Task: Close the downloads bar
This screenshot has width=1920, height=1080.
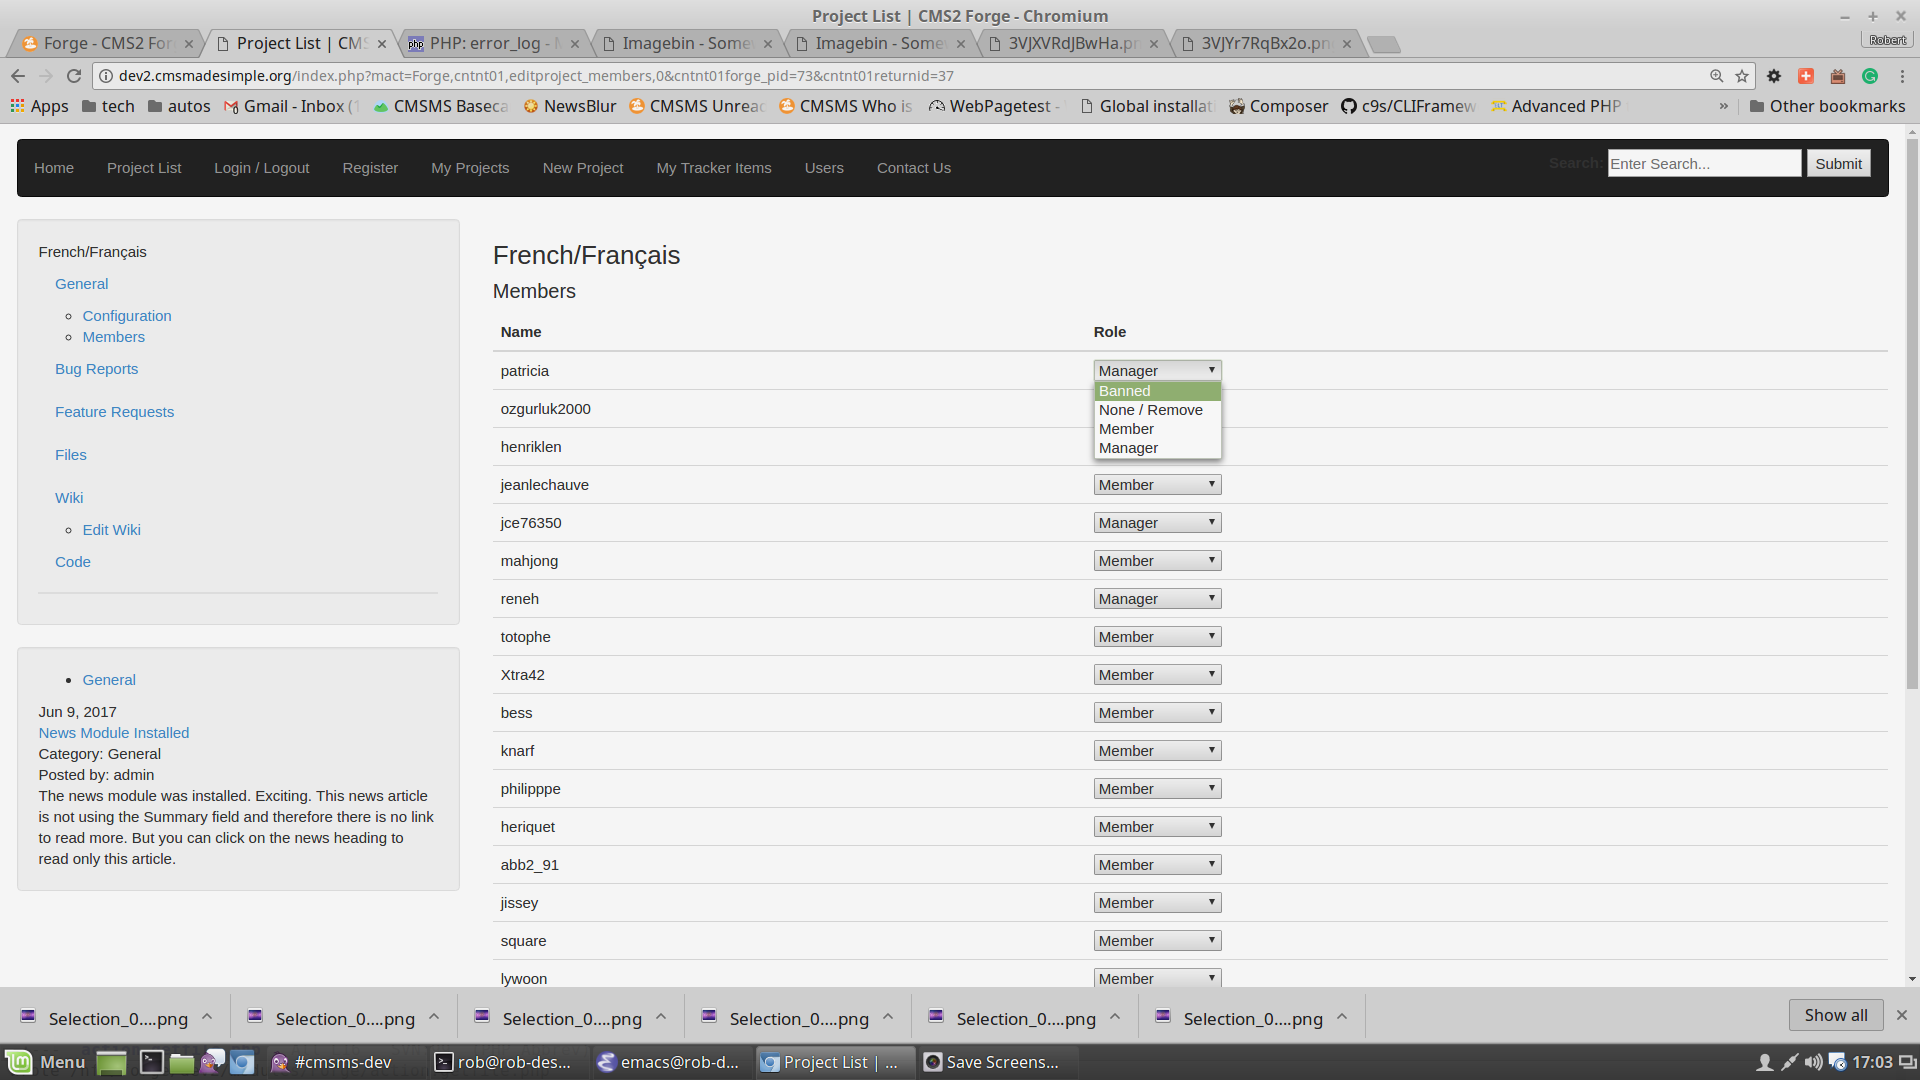Action: click(x=1902, y=1015)
